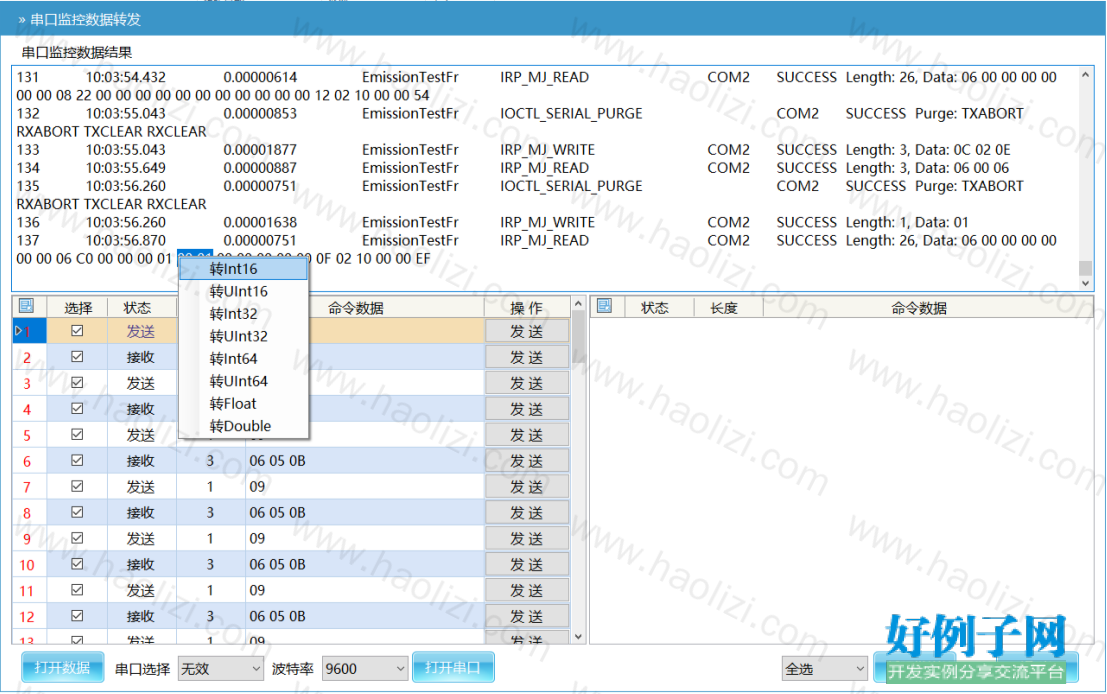1107x694 pixels.
Task: Click the 操作 column header
Action: pyautogui.click(x=527, y=308)
